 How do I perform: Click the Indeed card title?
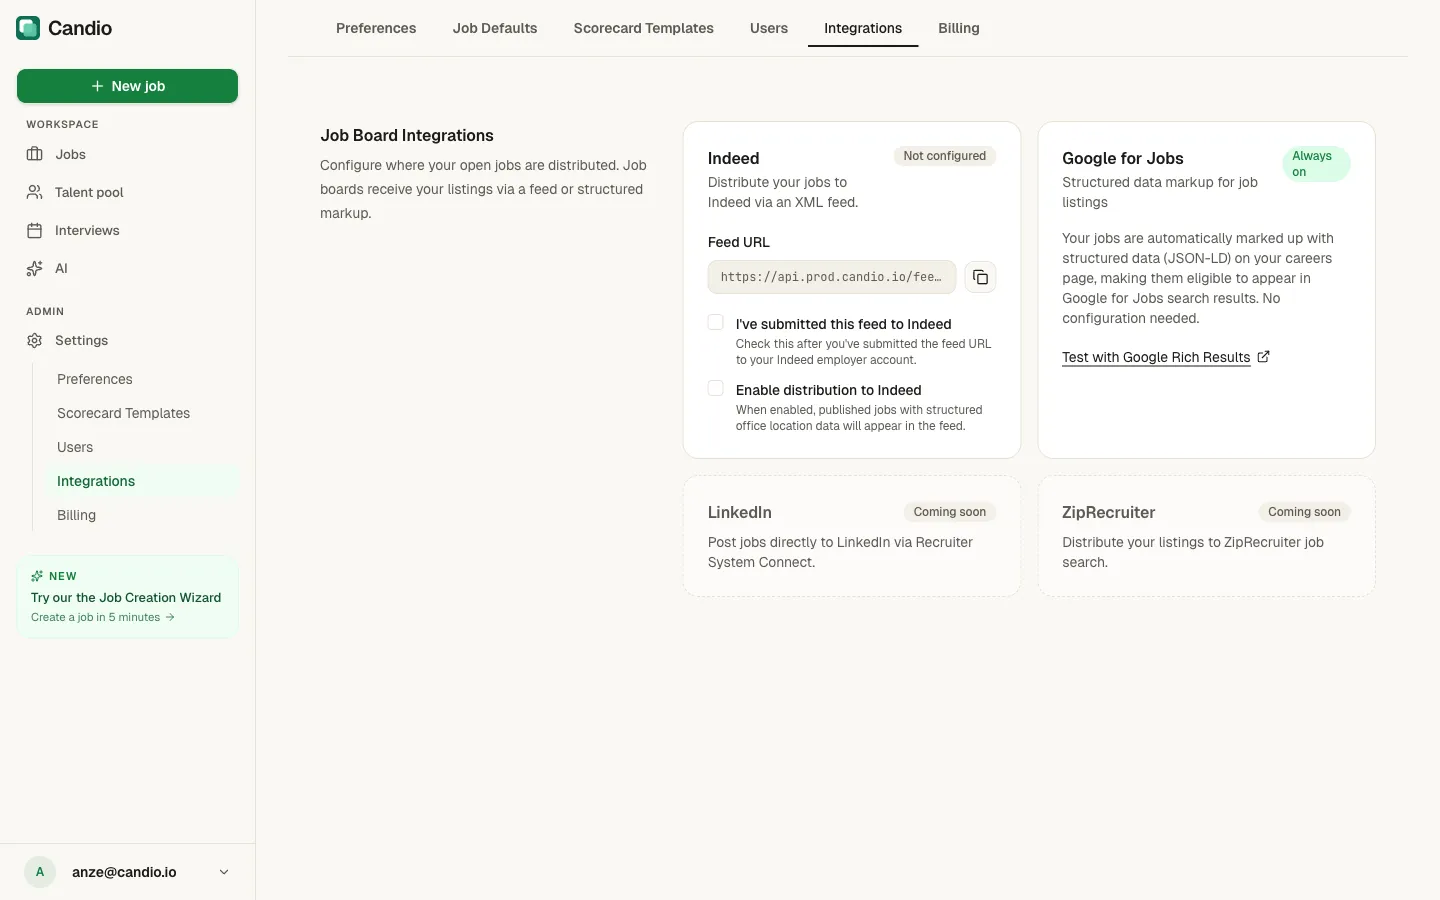click(x=733, y=158)
